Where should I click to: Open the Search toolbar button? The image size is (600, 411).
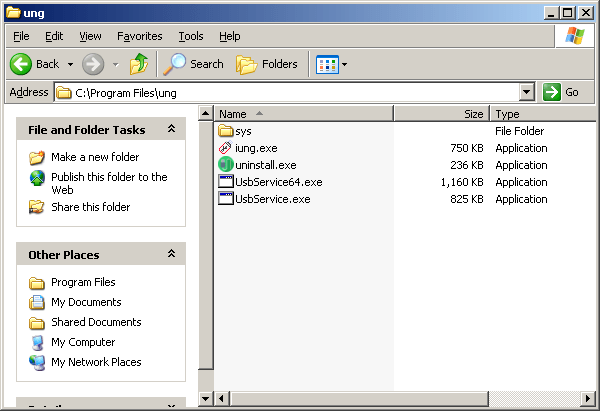[x=194, y=64]
